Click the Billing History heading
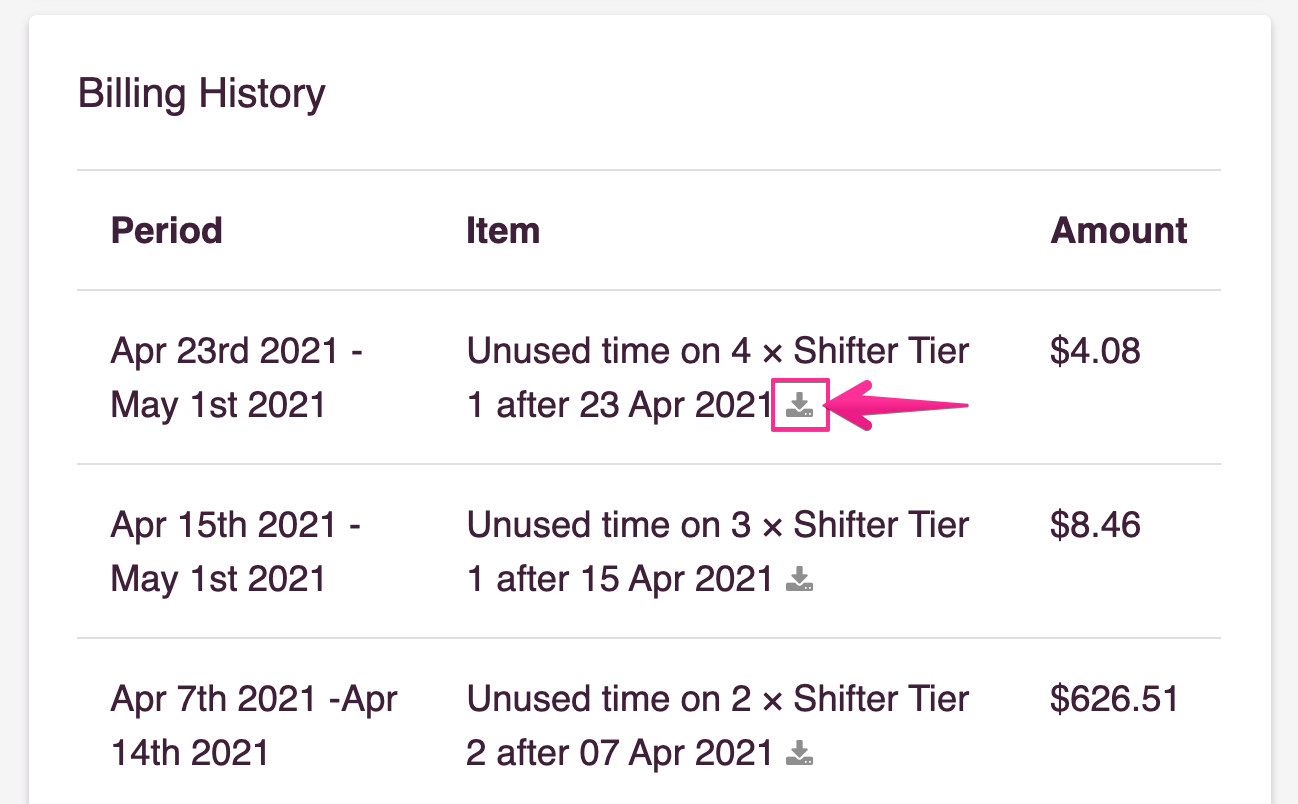Screen dimensions: 1298x804 (202, 94)
